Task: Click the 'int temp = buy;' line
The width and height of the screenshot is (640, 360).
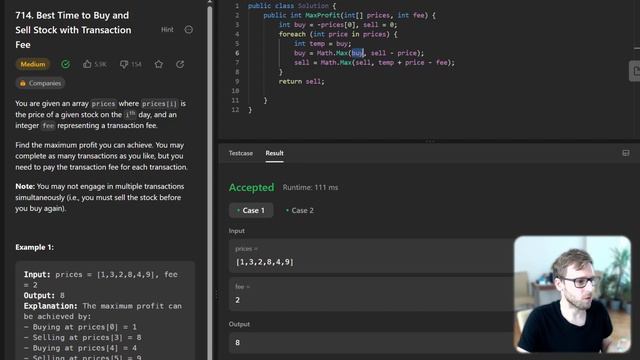Action: pos(322,44)
